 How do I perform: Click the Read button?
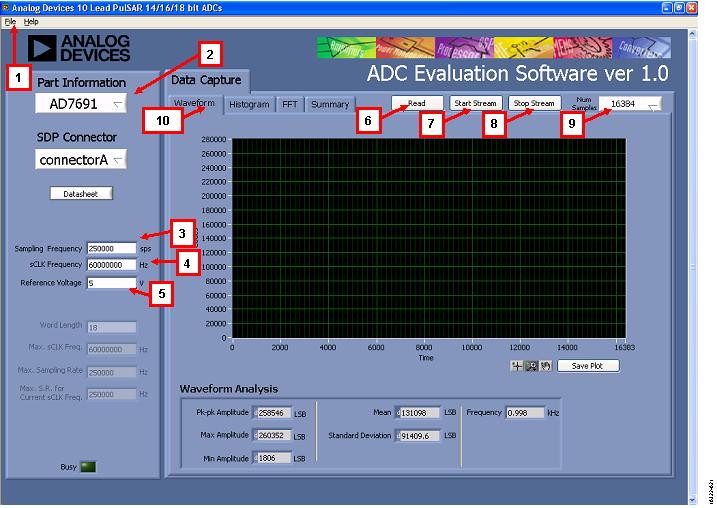[x=417, y=103]
